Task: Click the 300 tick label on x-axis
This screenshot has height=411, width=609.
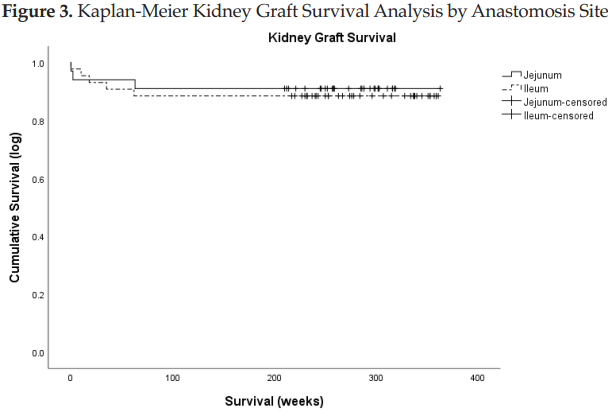Action: point(375,378)
